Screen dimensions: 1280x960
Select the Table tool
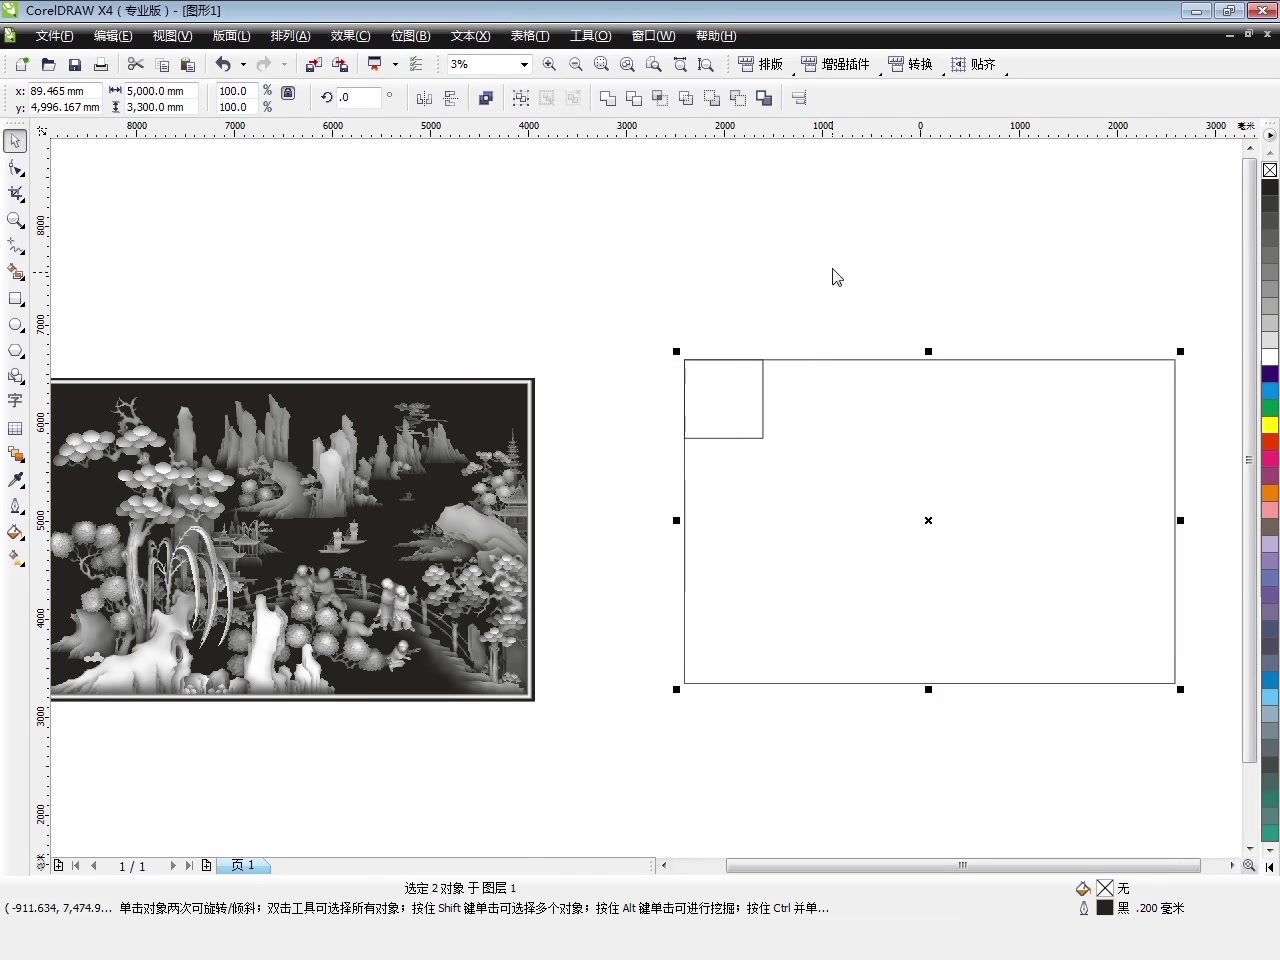15,428
